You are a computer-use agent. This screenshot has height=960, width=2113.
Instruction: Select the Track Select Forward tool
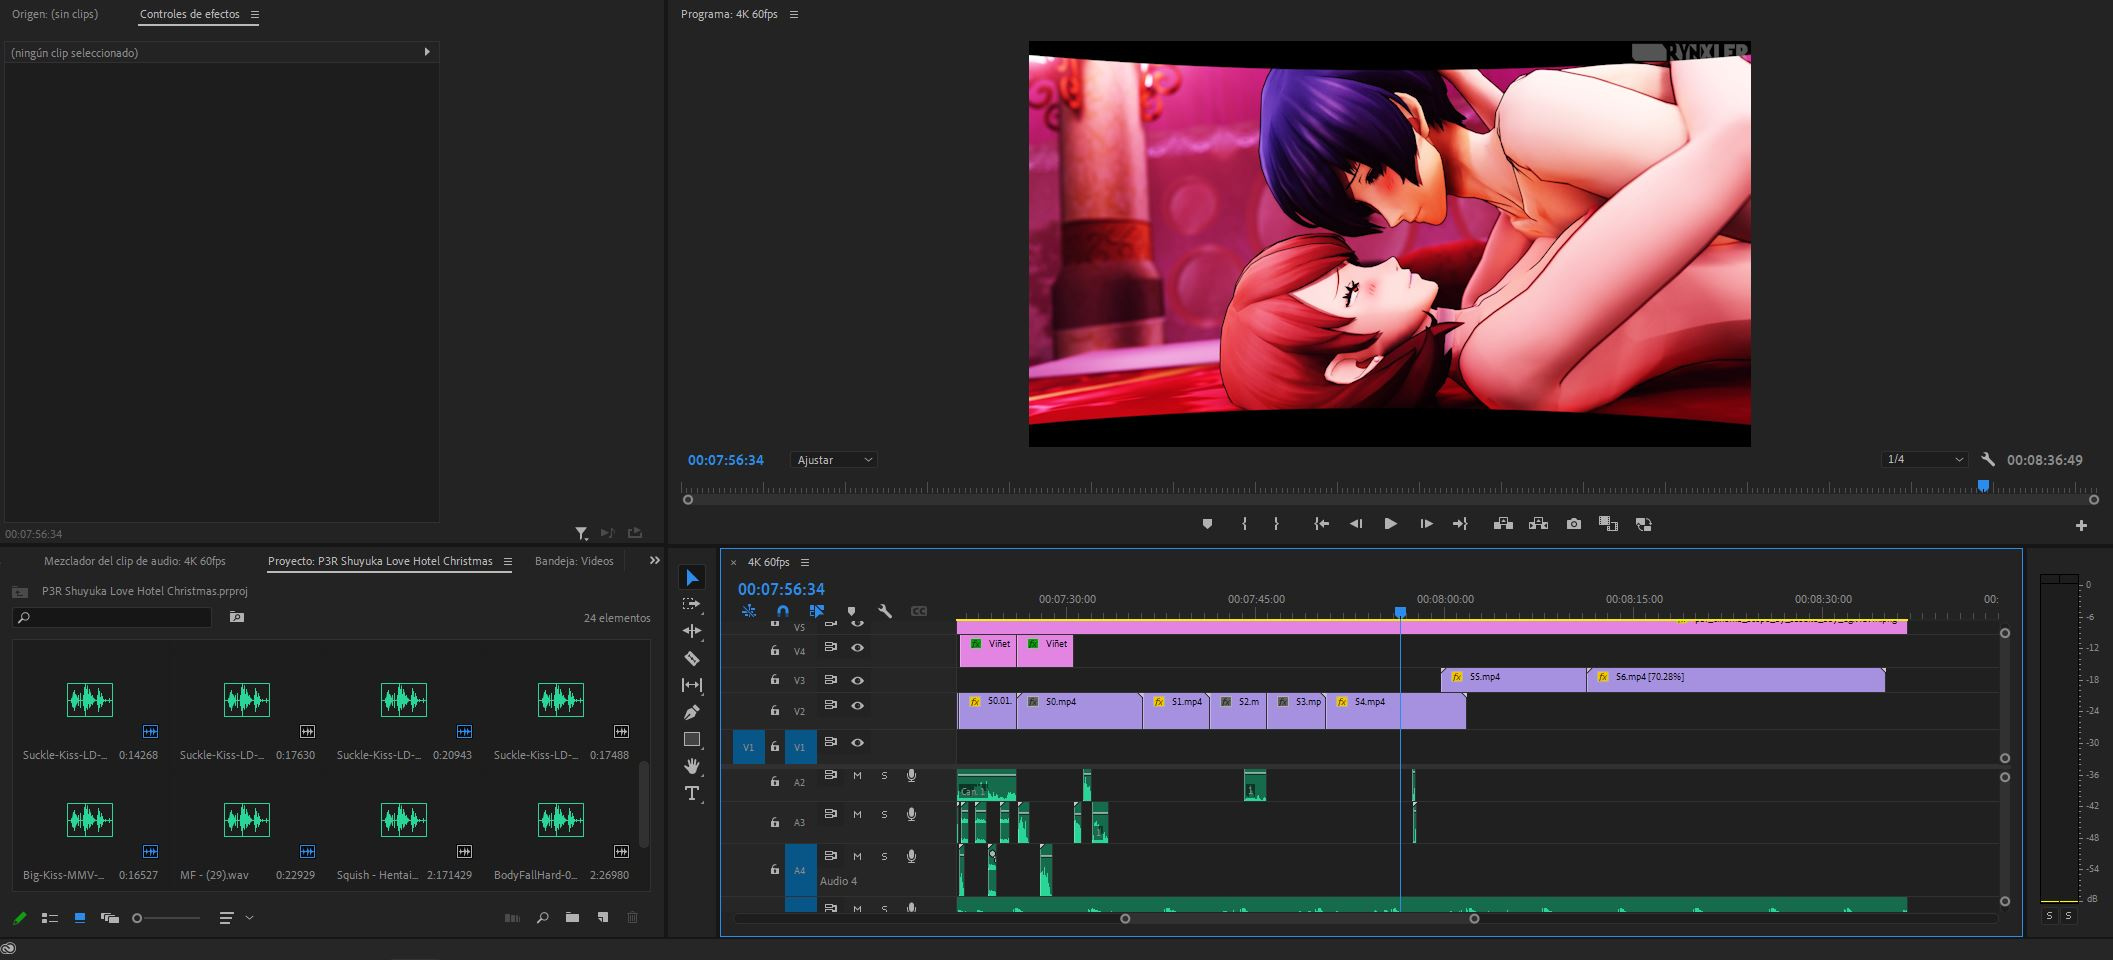pos(692,604)
